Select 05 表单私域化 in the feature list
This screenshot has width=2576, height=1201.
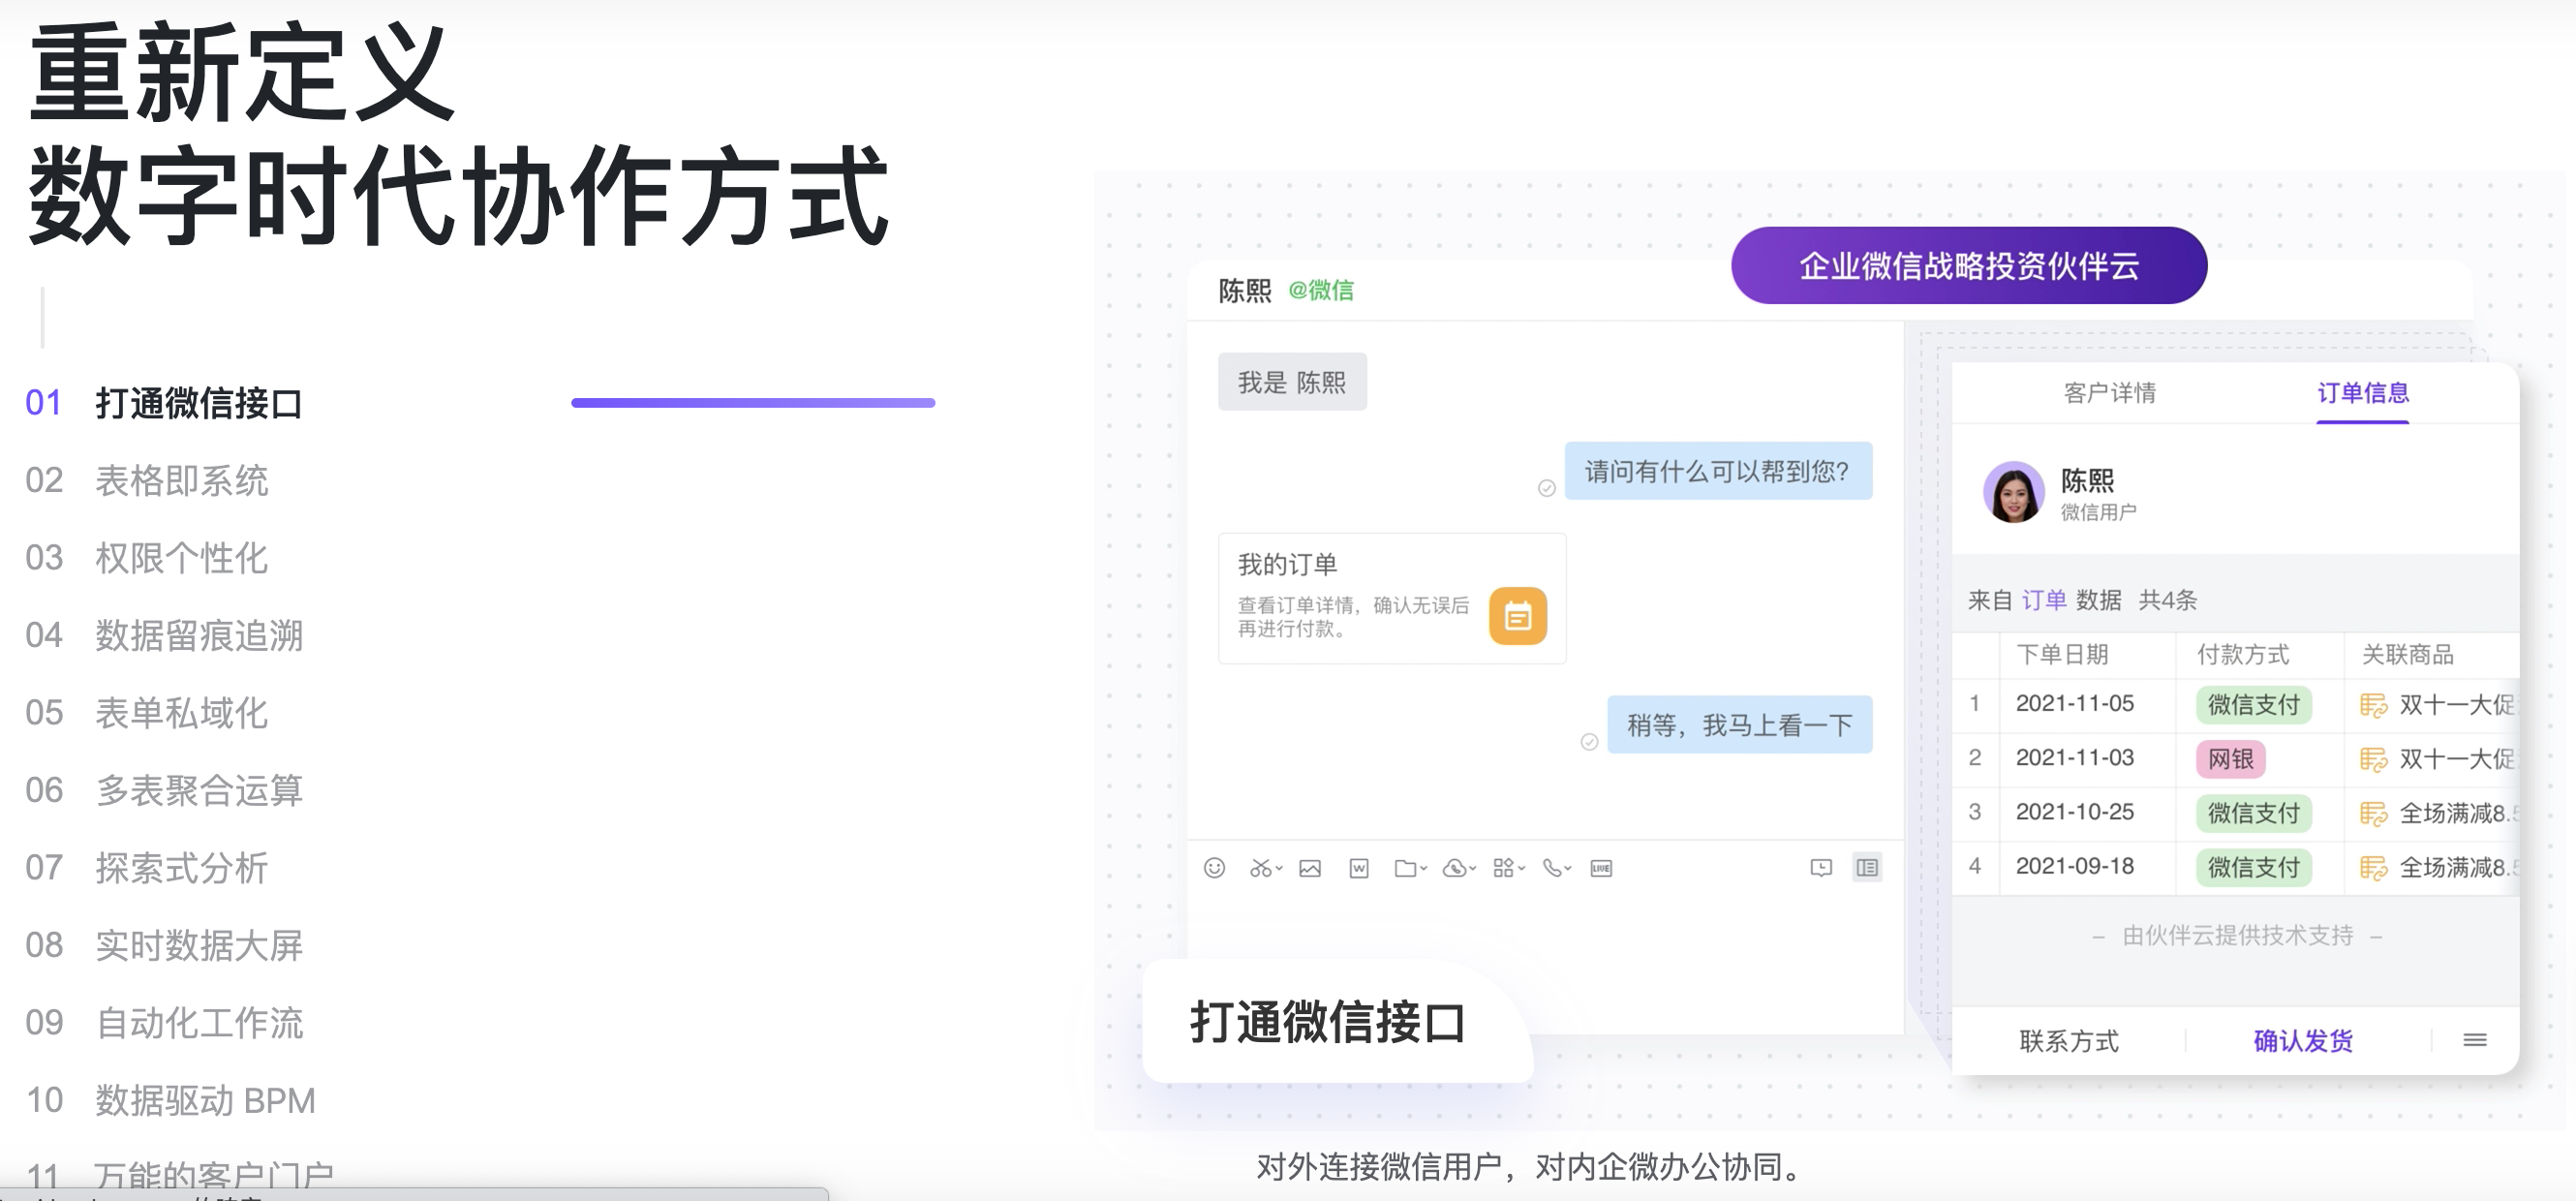pos(147,713)
